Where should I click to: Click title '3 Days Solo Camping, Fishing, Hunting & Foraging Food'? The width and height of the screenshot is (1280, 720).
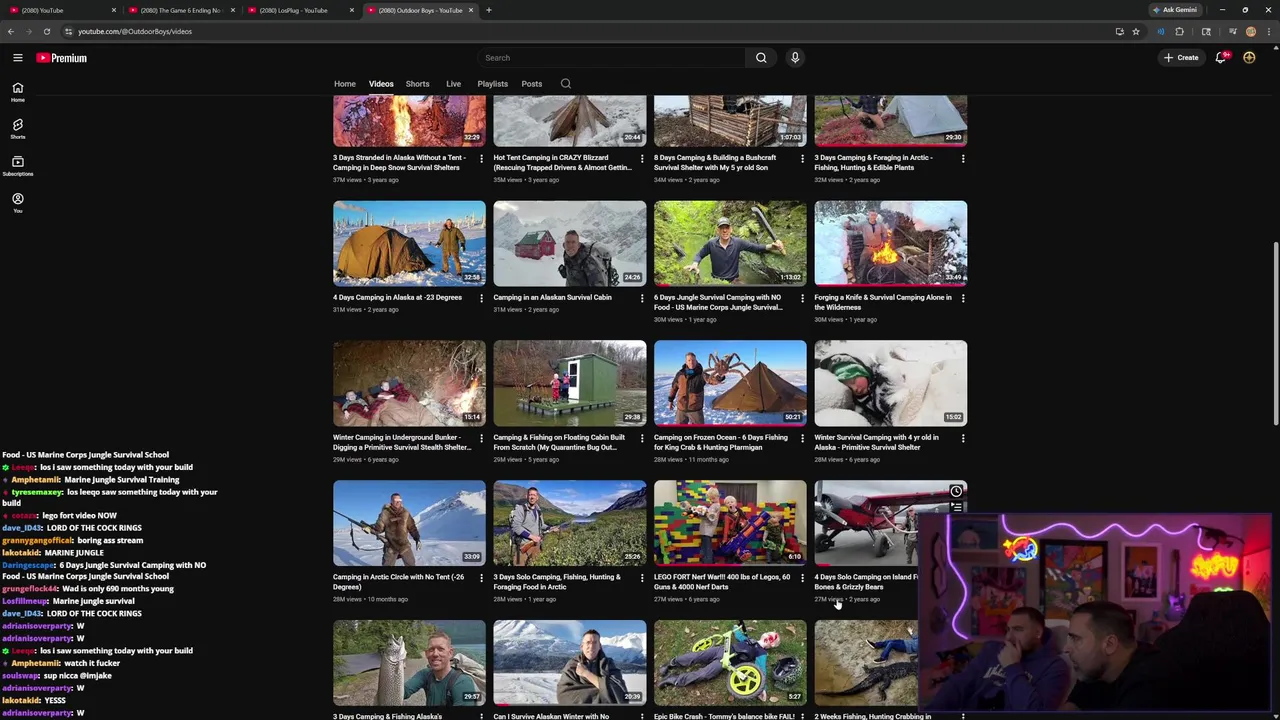click(x=557, y=582)
